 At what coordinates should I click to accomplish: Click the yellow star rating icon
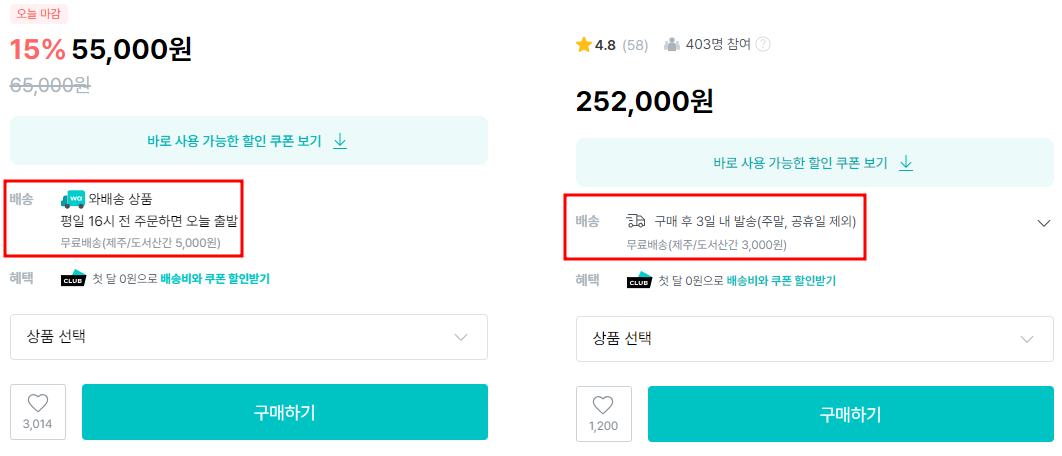[583, 45]
